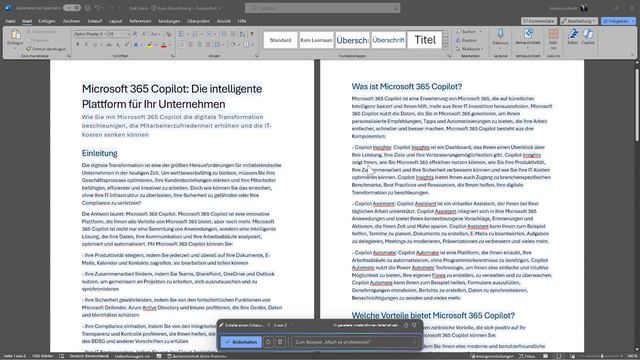Justify text alignment
The width and height of the screenshot is (640, 360).
[208, 45]
